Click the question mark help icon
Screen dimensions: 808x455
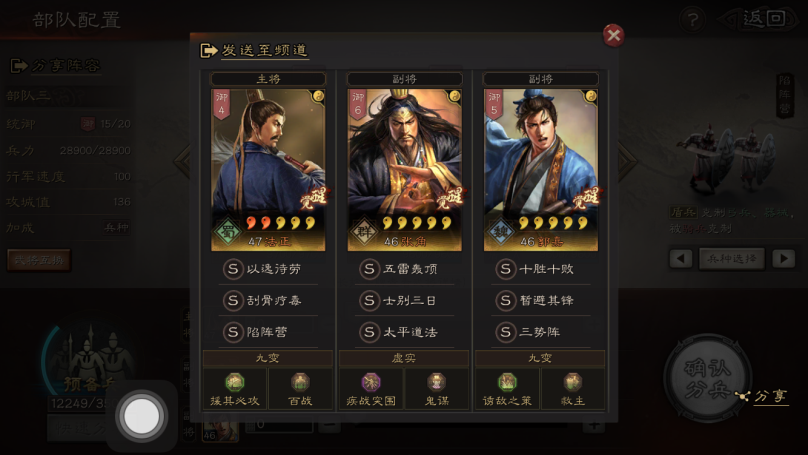[693, 20]
